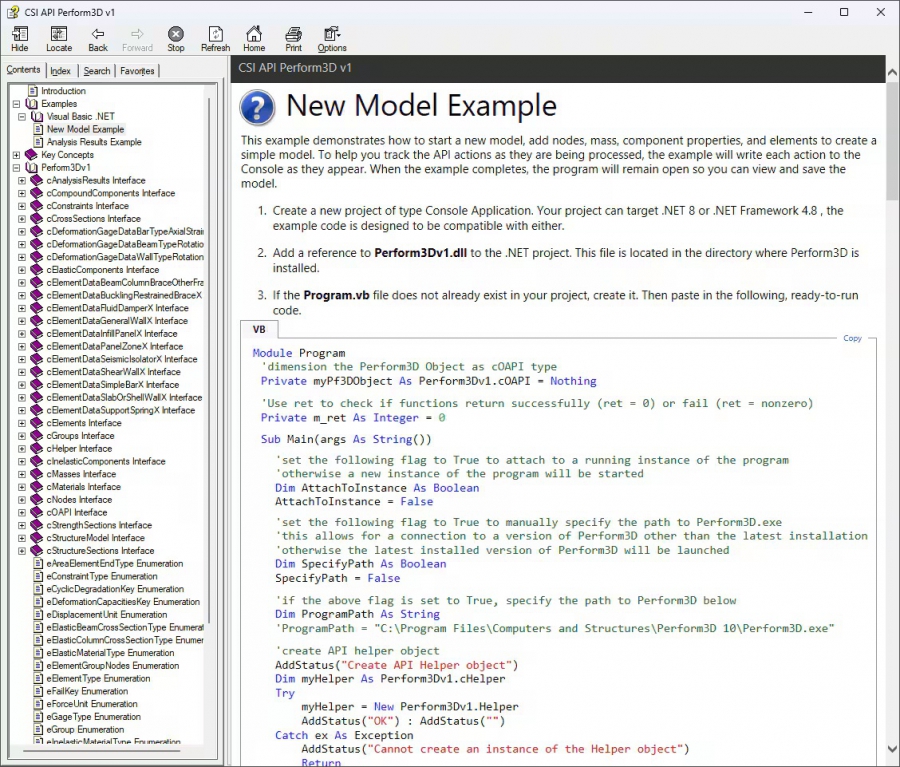900x767 pixels.
Task: Expand the Key Concepts node
Action: [17, 155]
